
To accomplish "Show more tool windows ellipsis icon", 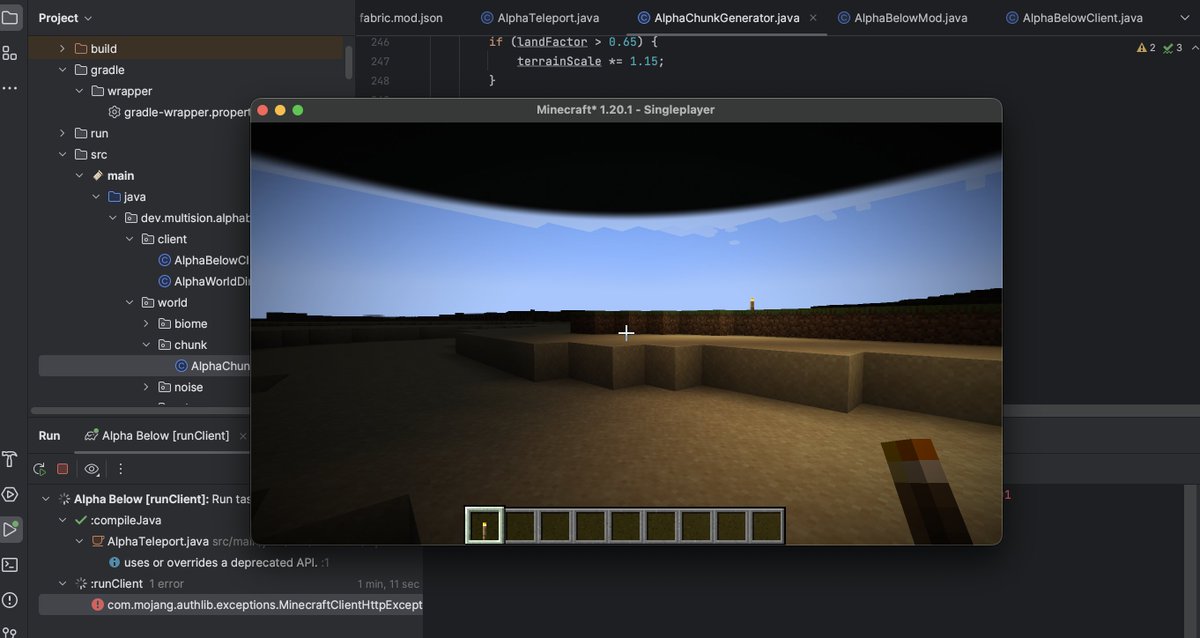I will (10, 88).
